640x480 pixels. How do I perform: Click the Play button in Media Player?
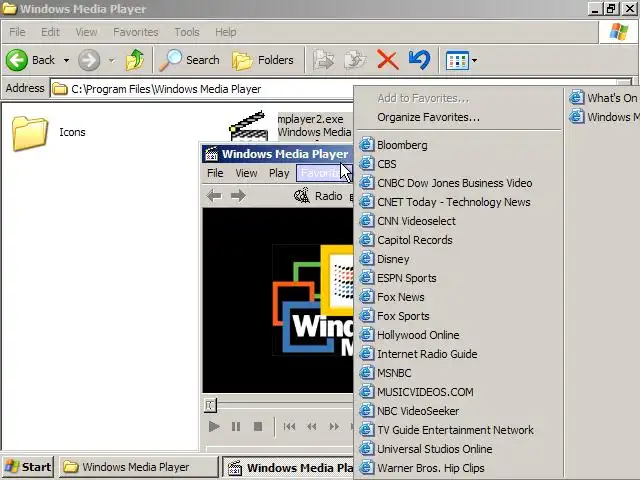(x=214, y=427)
